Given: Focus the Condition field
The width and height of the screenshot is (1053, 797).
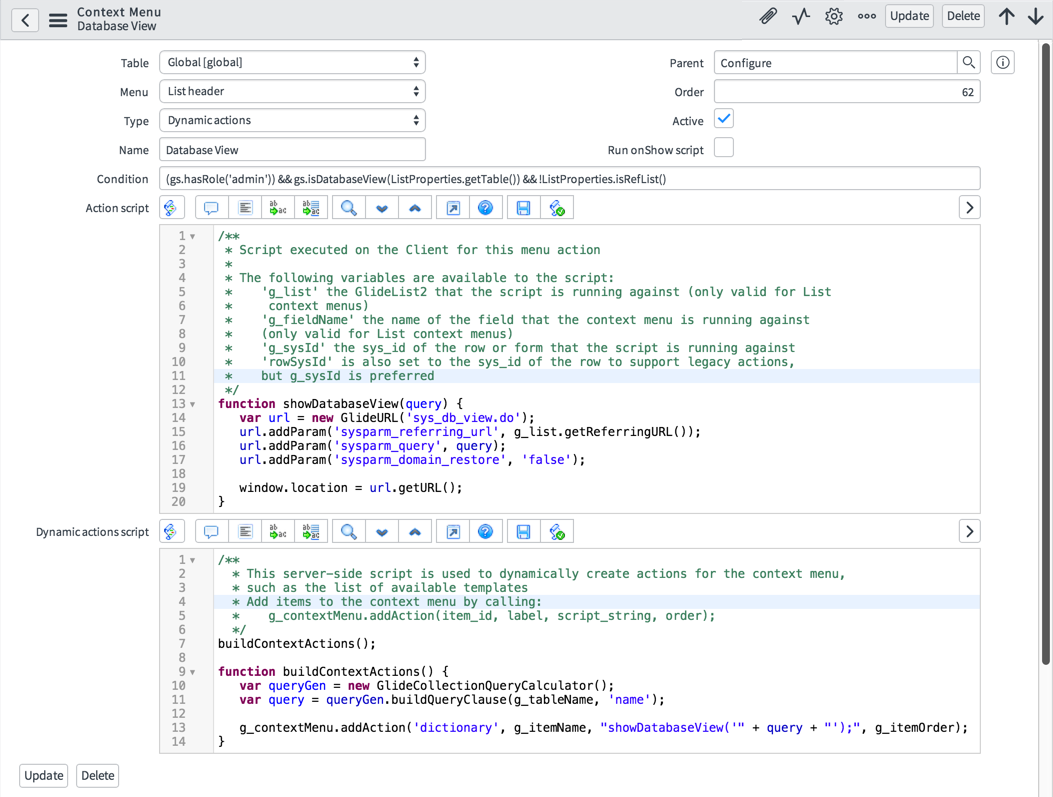Looking at the screenshot, I should pos(569,179).
